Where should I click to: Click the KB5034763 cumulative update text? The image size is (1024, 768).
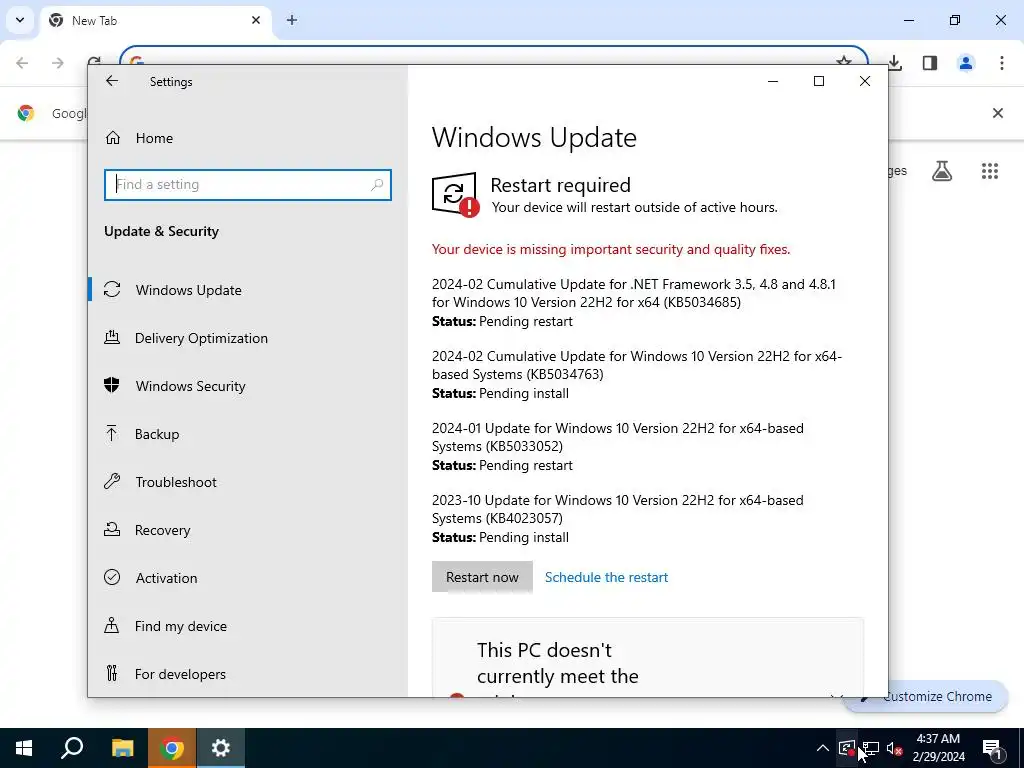coord(637,365)
